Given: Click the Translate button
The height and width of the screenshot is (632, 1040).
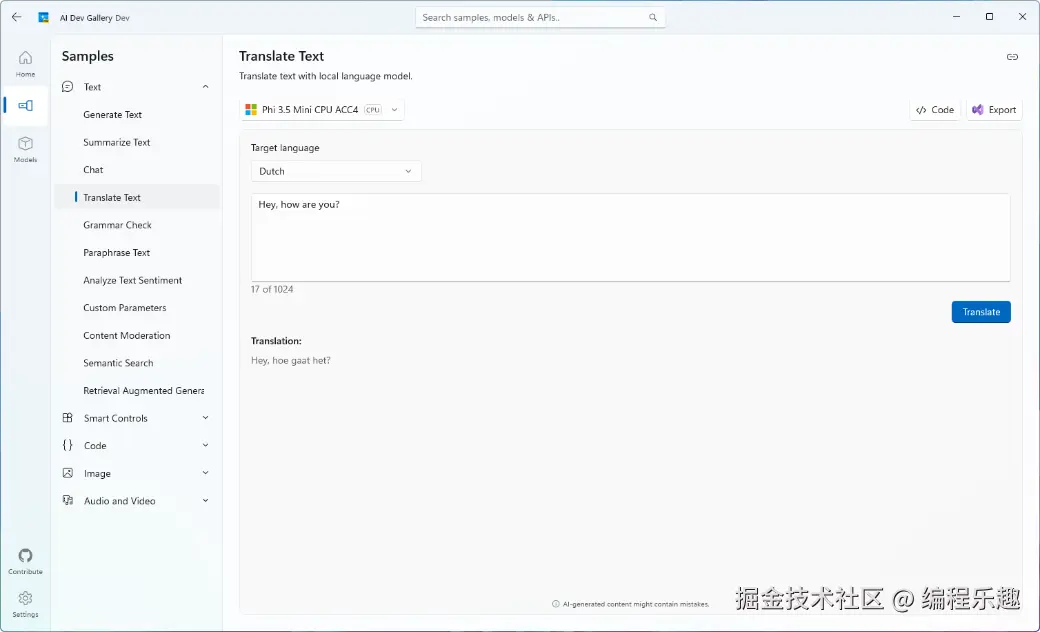Looking at the screenshot, I should pyautogui.click(x=980, y=311).
